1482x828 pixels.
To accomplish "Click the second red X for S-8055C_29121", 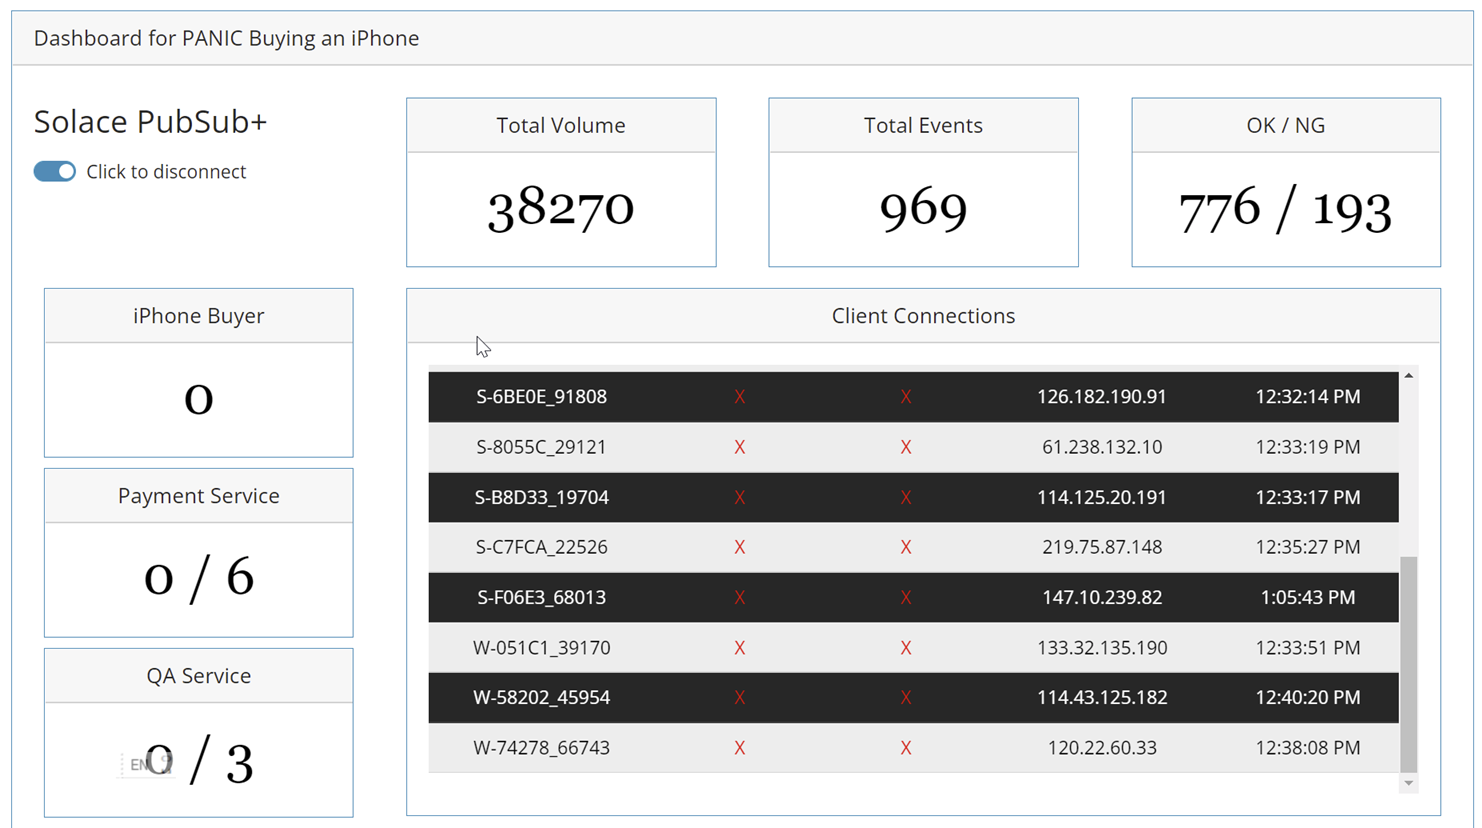I will pos(906,447).
